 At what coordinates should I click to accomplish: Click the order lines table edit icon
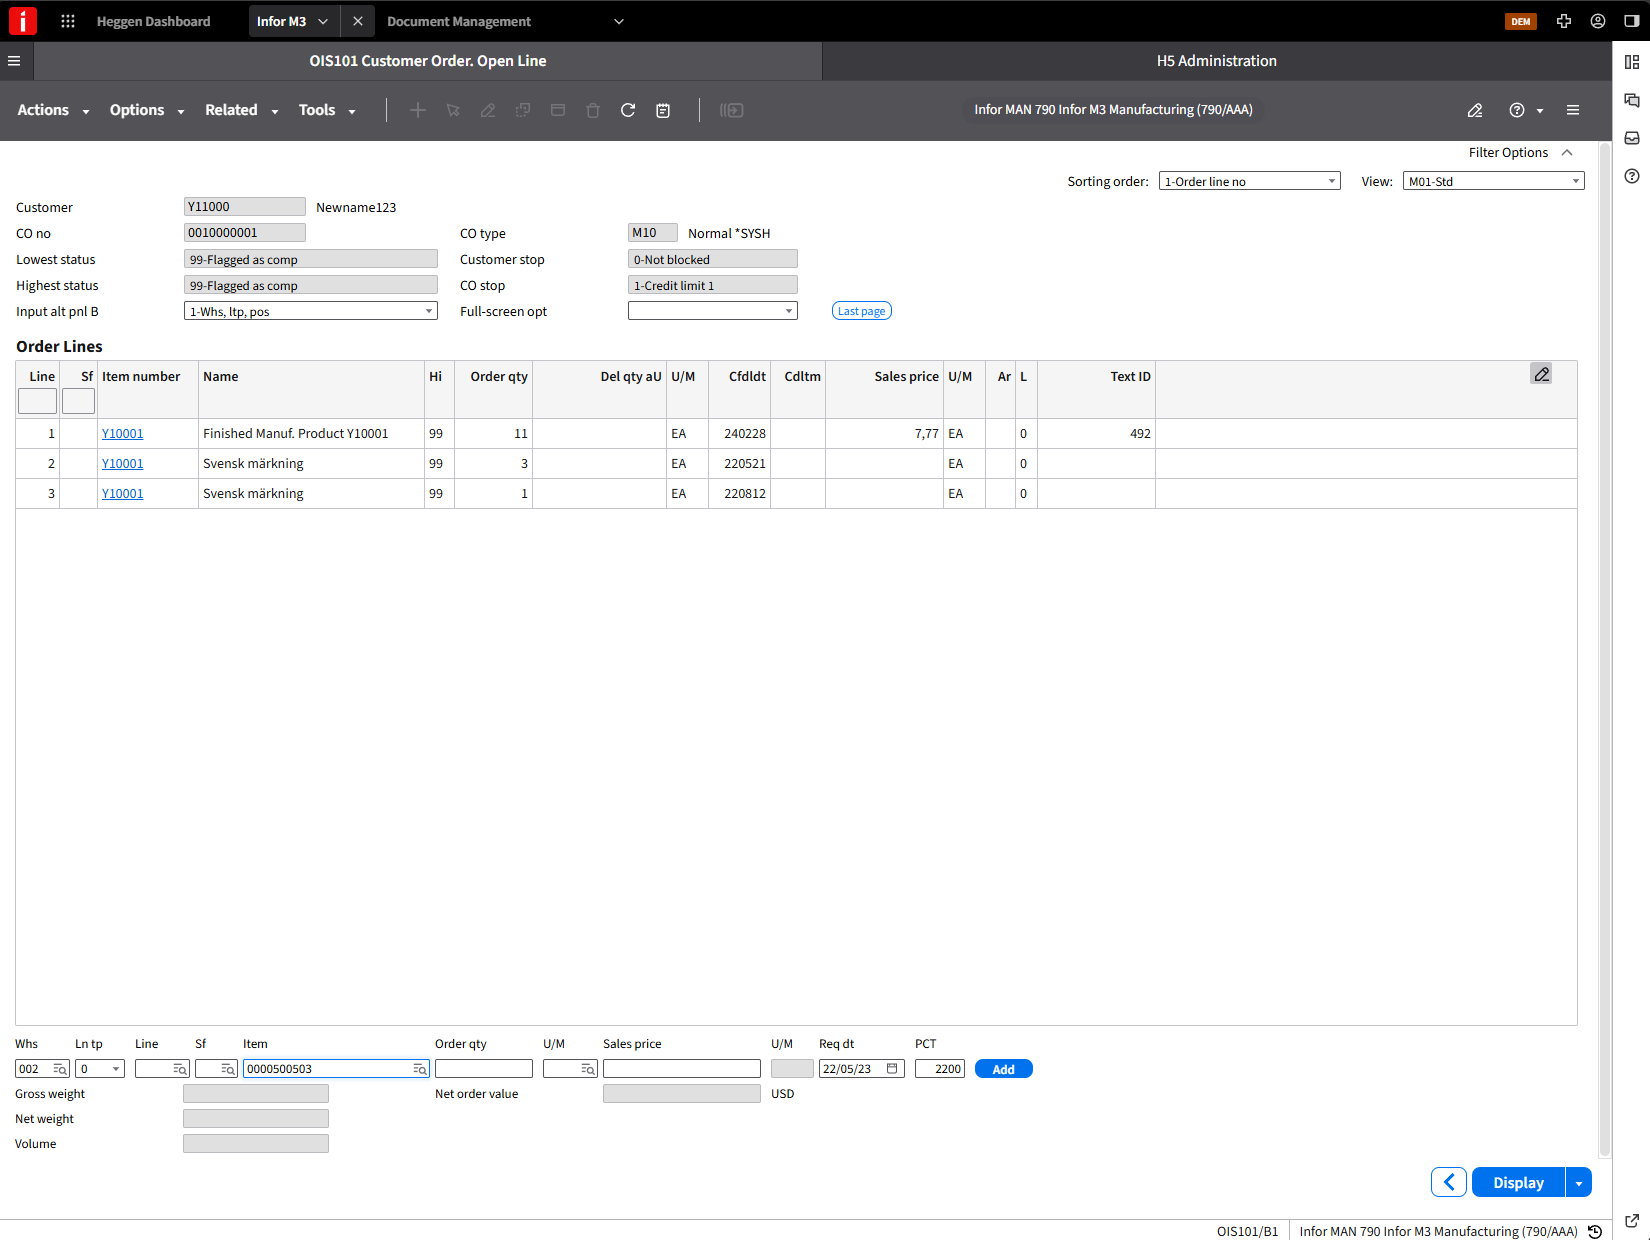coord(1541,374)
